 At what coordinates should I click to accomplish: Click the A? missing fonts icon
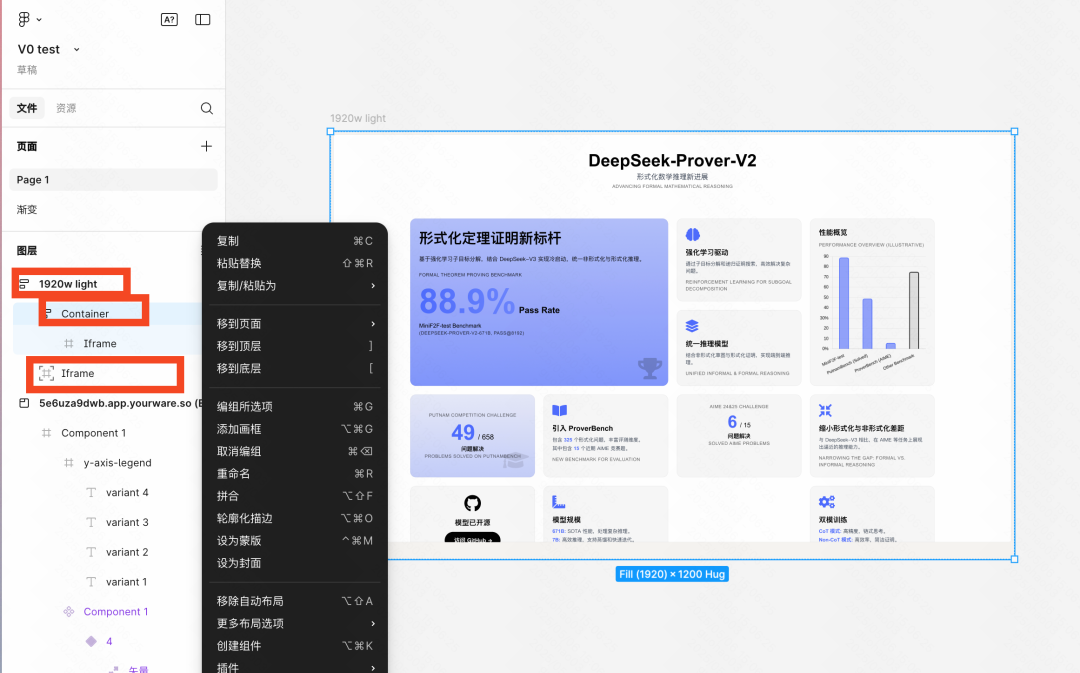169,19
